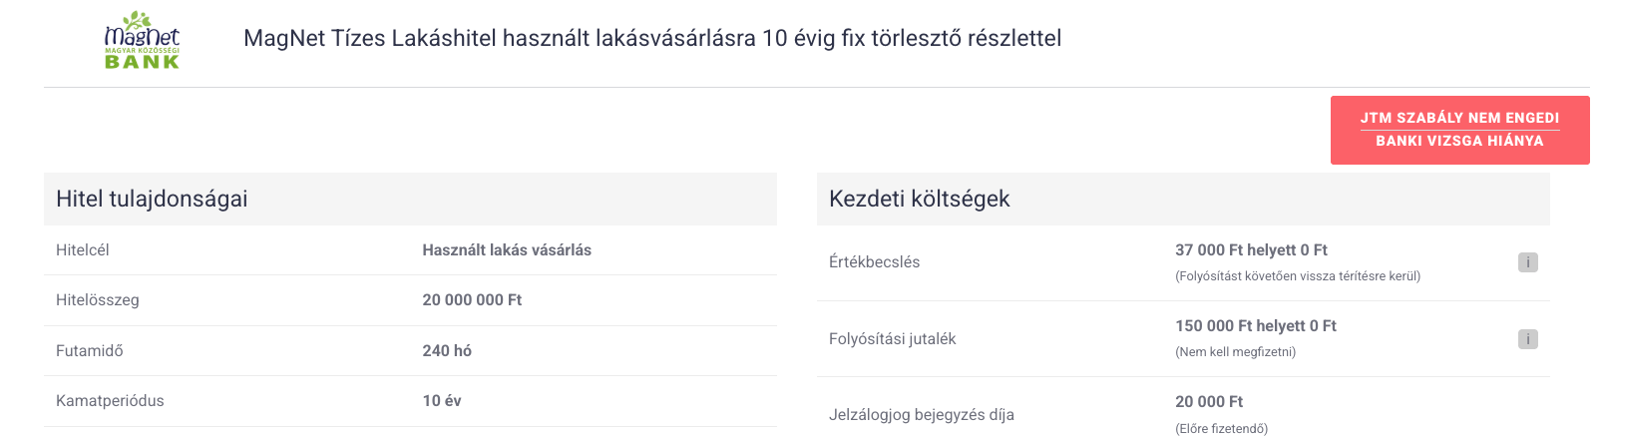Click the Használt lakás vásárlás value
Screen dimensions: 1629x446
(x=506, y=250)
